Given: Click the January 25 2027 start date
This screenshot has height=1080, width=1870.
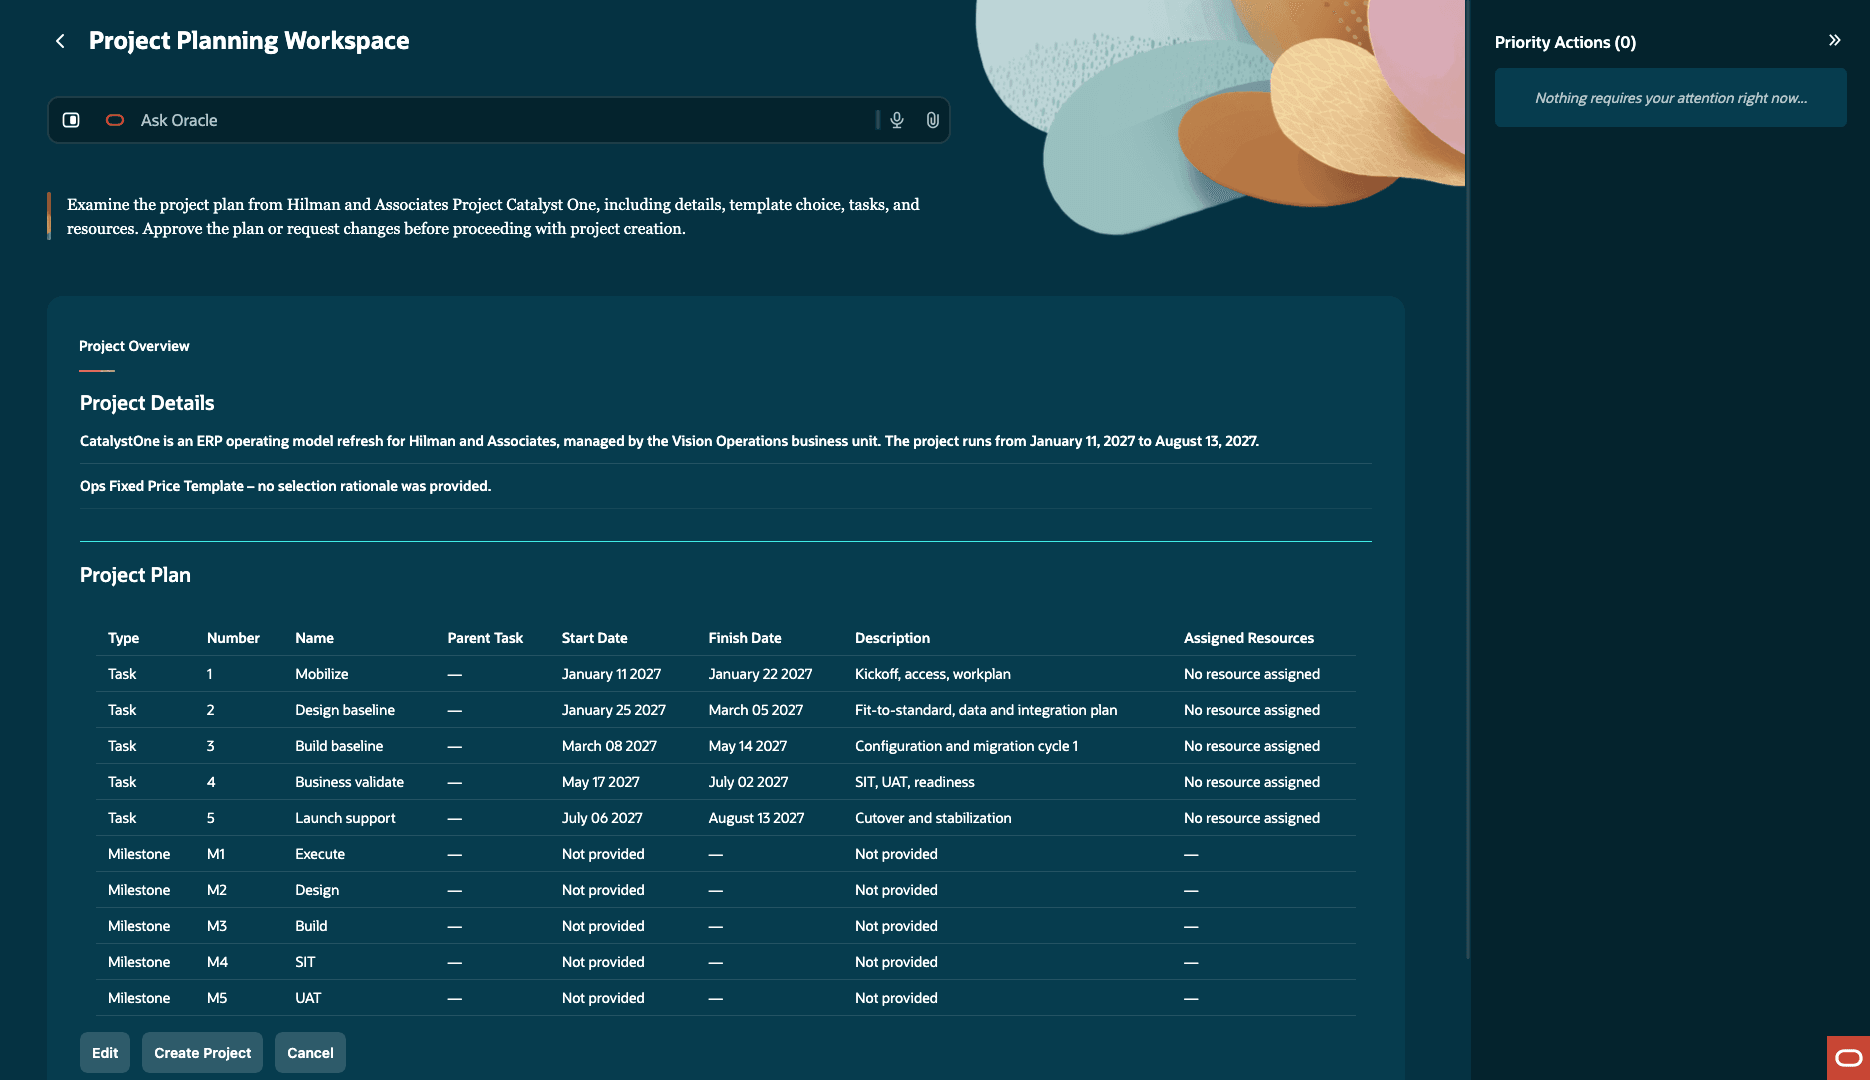Looking at the screenshot, I should coord(613,710).
